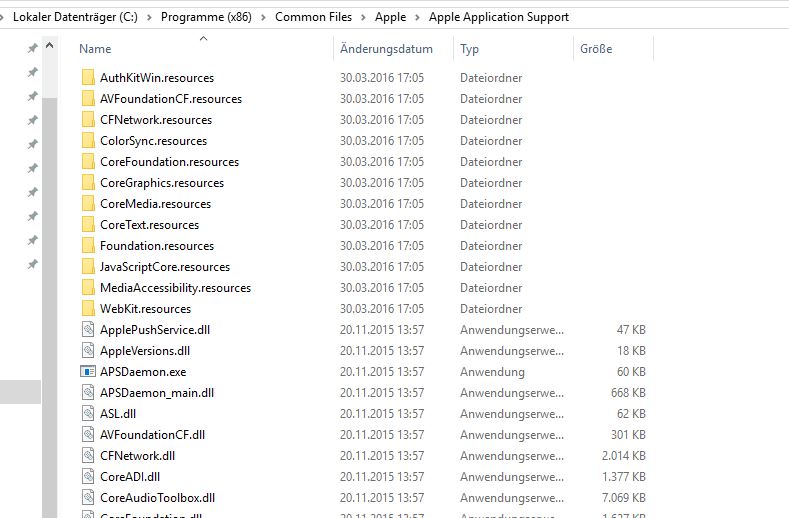Select the AuthKitWin.resources file name
The height and width of the screenshot is (518, 789).
(157, 78)
